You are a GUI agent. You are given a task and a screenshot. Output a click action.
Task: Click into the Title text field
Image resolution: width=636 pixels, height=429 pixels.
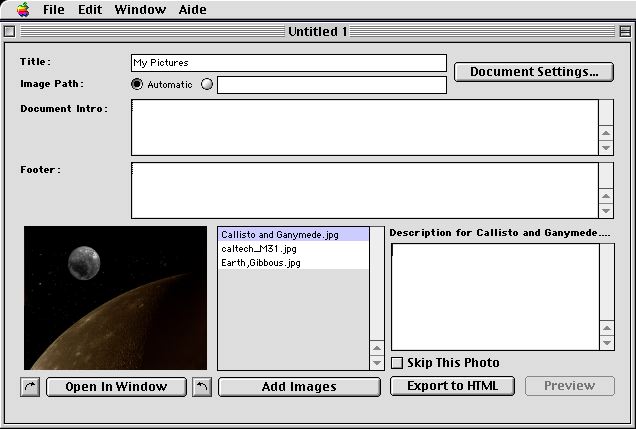tap(289, 63)
